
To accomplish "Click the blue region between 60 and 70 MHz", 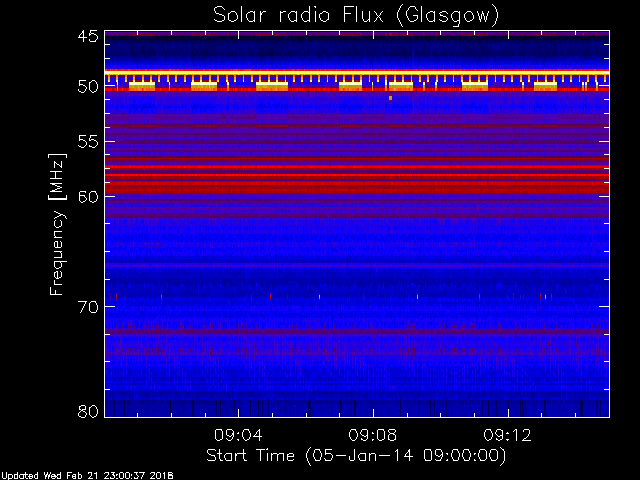I will coord(355,250).
